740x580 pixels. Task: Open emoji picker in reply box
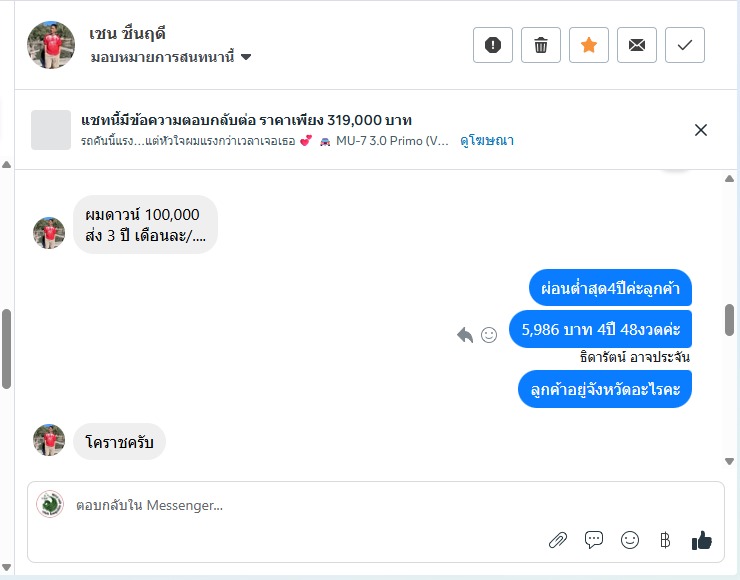pos(630,539)
